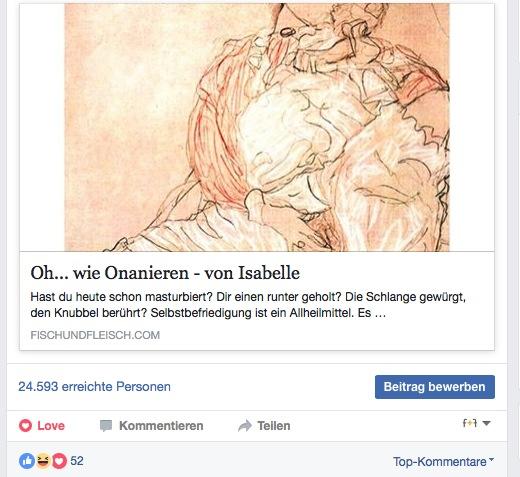Click the FISCHUNDFLEISCH.COM source link

pyautogui.click(x=95, y=335)
